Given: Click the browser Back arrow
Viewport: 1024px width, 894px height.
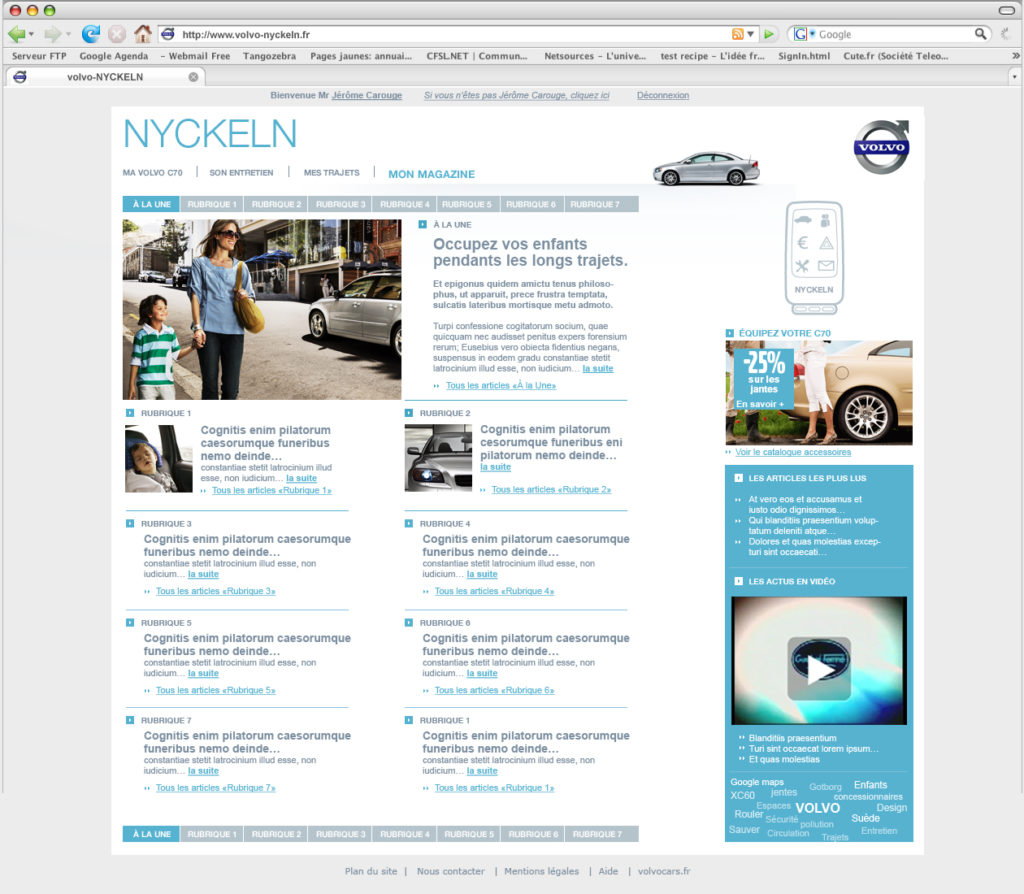Looking at the screenshot, I should click(x=16, y=34).
